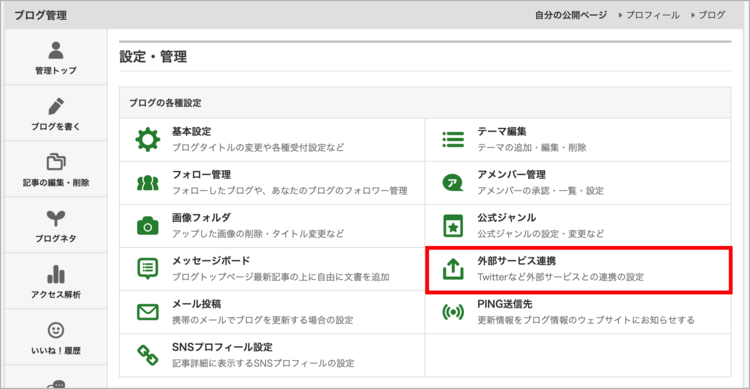The height and width of the screenshot is (389, 750).
Task: Click description 更新情報をブログ情報のウェブサイトにお知らせする
Action: 586,320
